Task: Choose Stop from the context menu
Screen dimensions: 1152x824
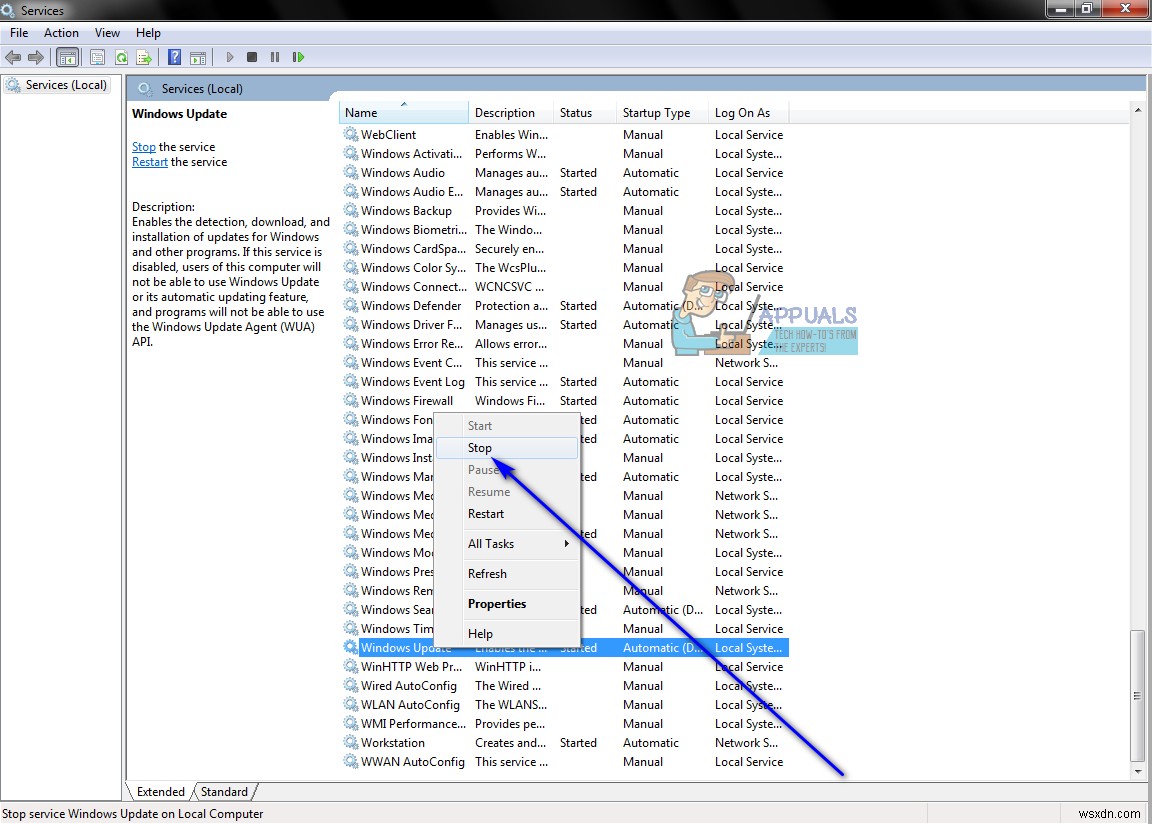Action: pyautogui.click(x=479, y=448)
